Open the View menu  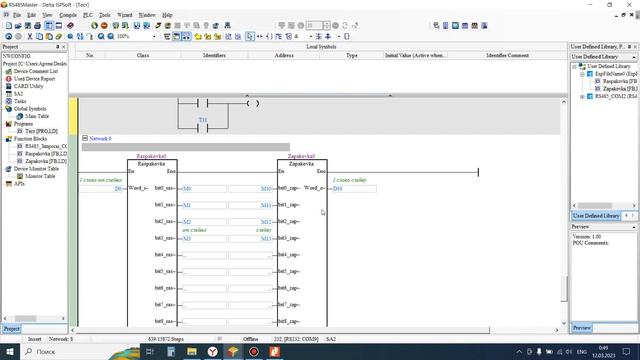(x=47, y=15)
